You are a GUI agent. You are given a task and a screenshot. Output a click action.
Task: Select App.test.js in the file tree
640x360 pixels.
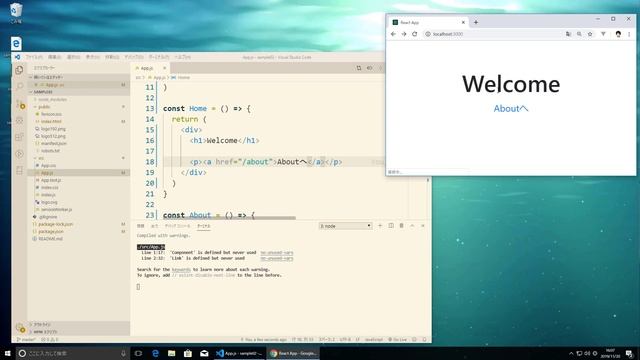[x=51, y=180]
